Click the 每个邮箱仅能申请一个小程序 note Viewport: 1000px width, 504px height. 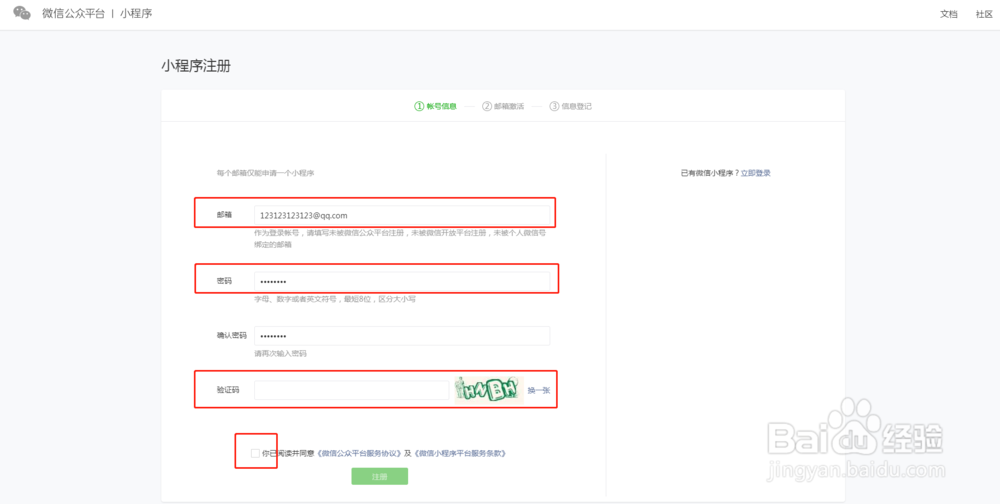tap(266, 173)
